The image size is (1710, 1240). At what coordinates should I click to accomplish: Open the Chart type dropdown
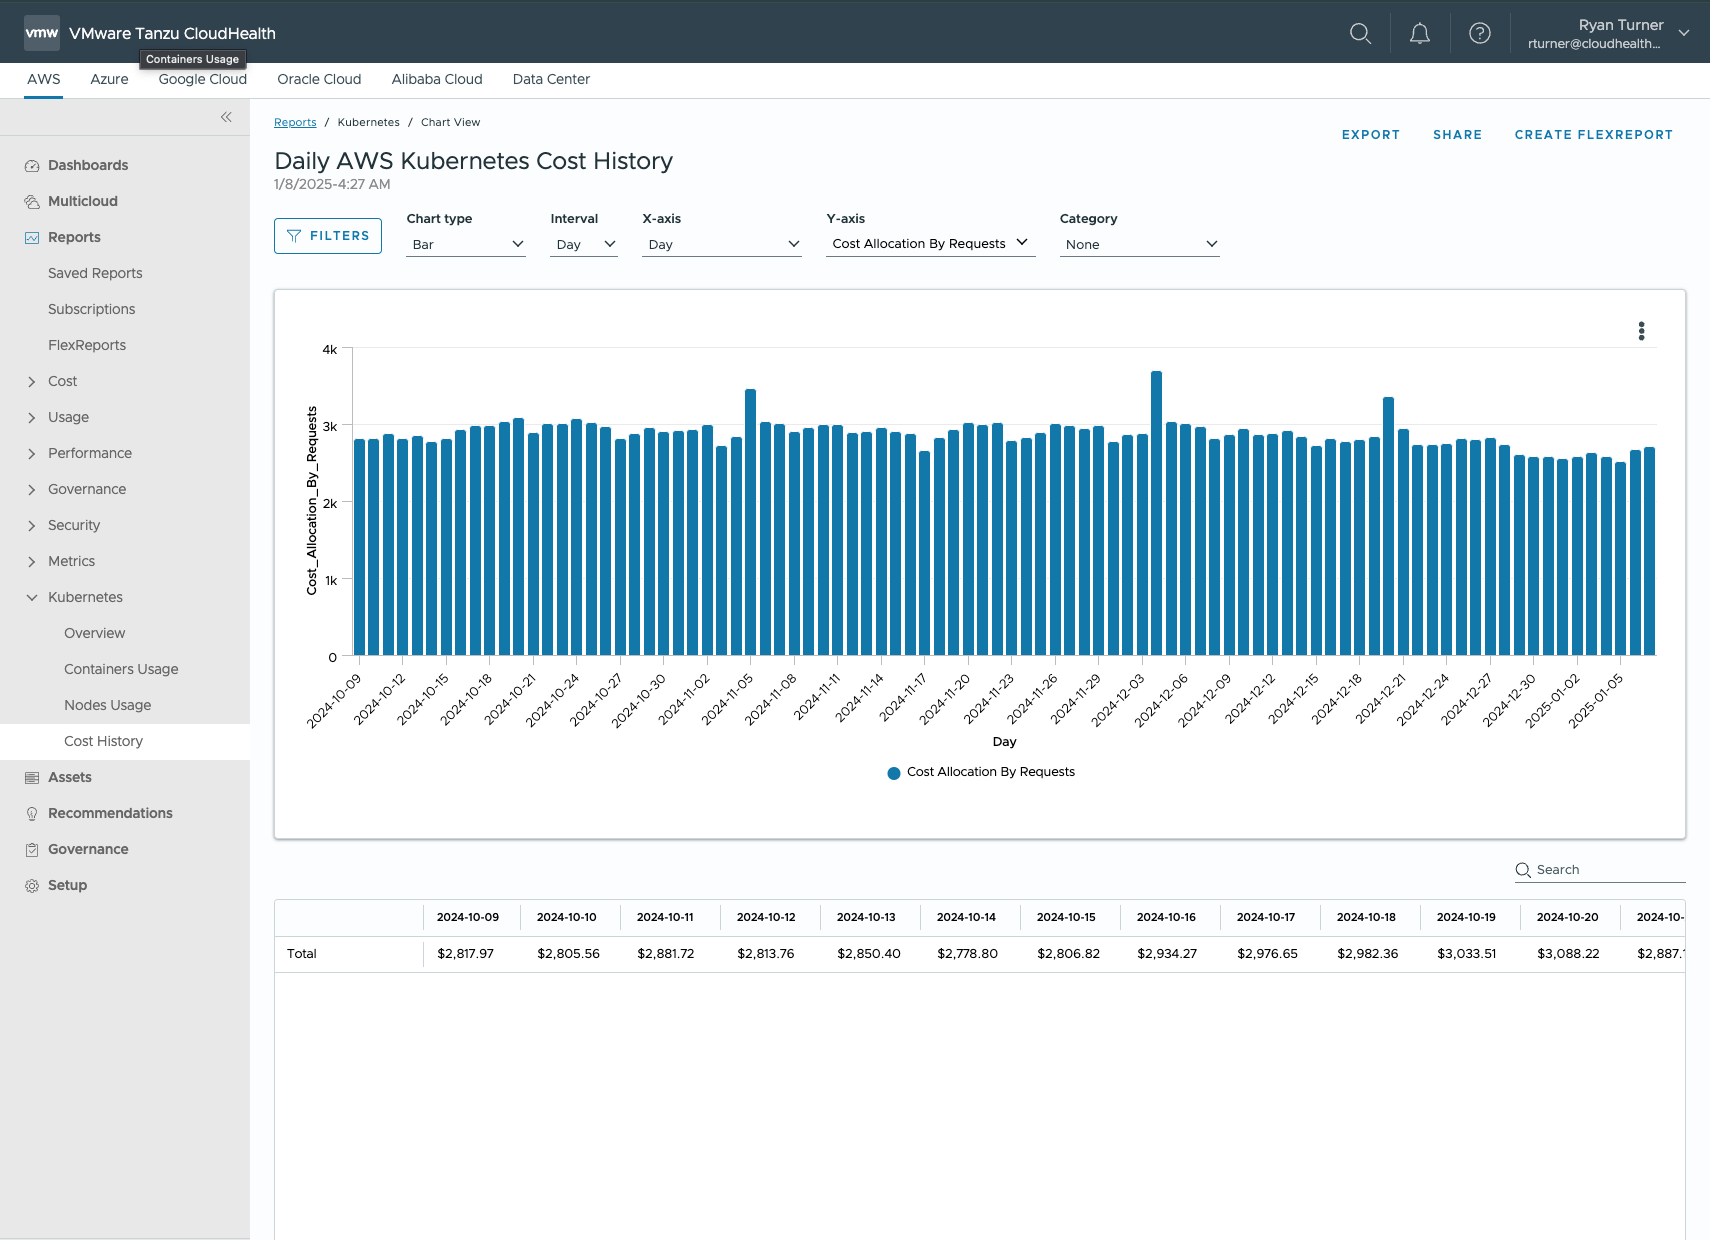click(466, 244)
